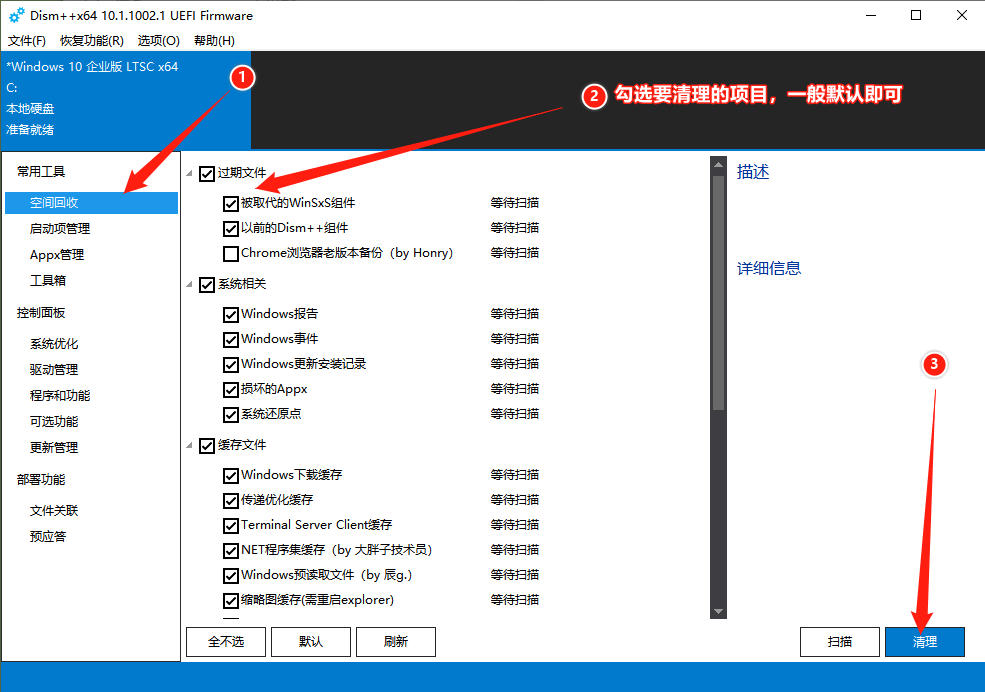
Task: Click 等待扫描 status beside Windows报告
Action: (x=514, y=314)
